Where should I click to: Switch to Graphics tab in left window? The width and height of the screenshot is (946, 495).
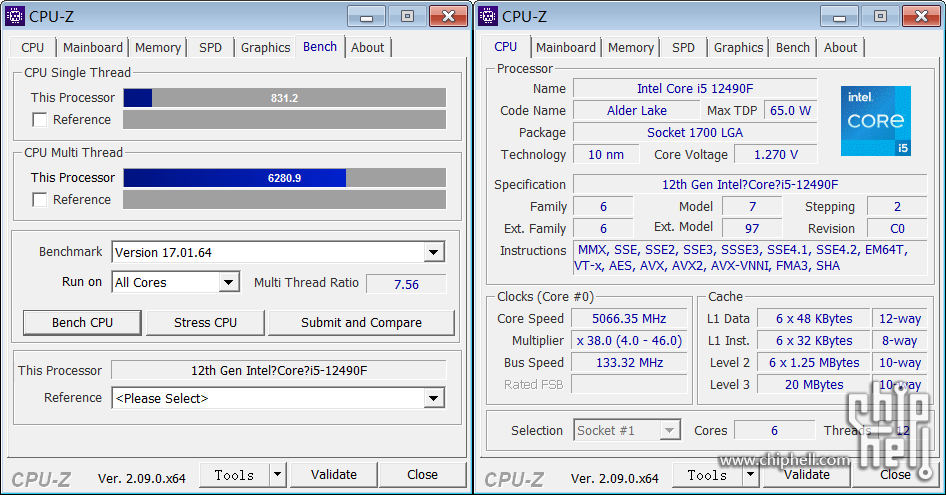pos(265,48)
